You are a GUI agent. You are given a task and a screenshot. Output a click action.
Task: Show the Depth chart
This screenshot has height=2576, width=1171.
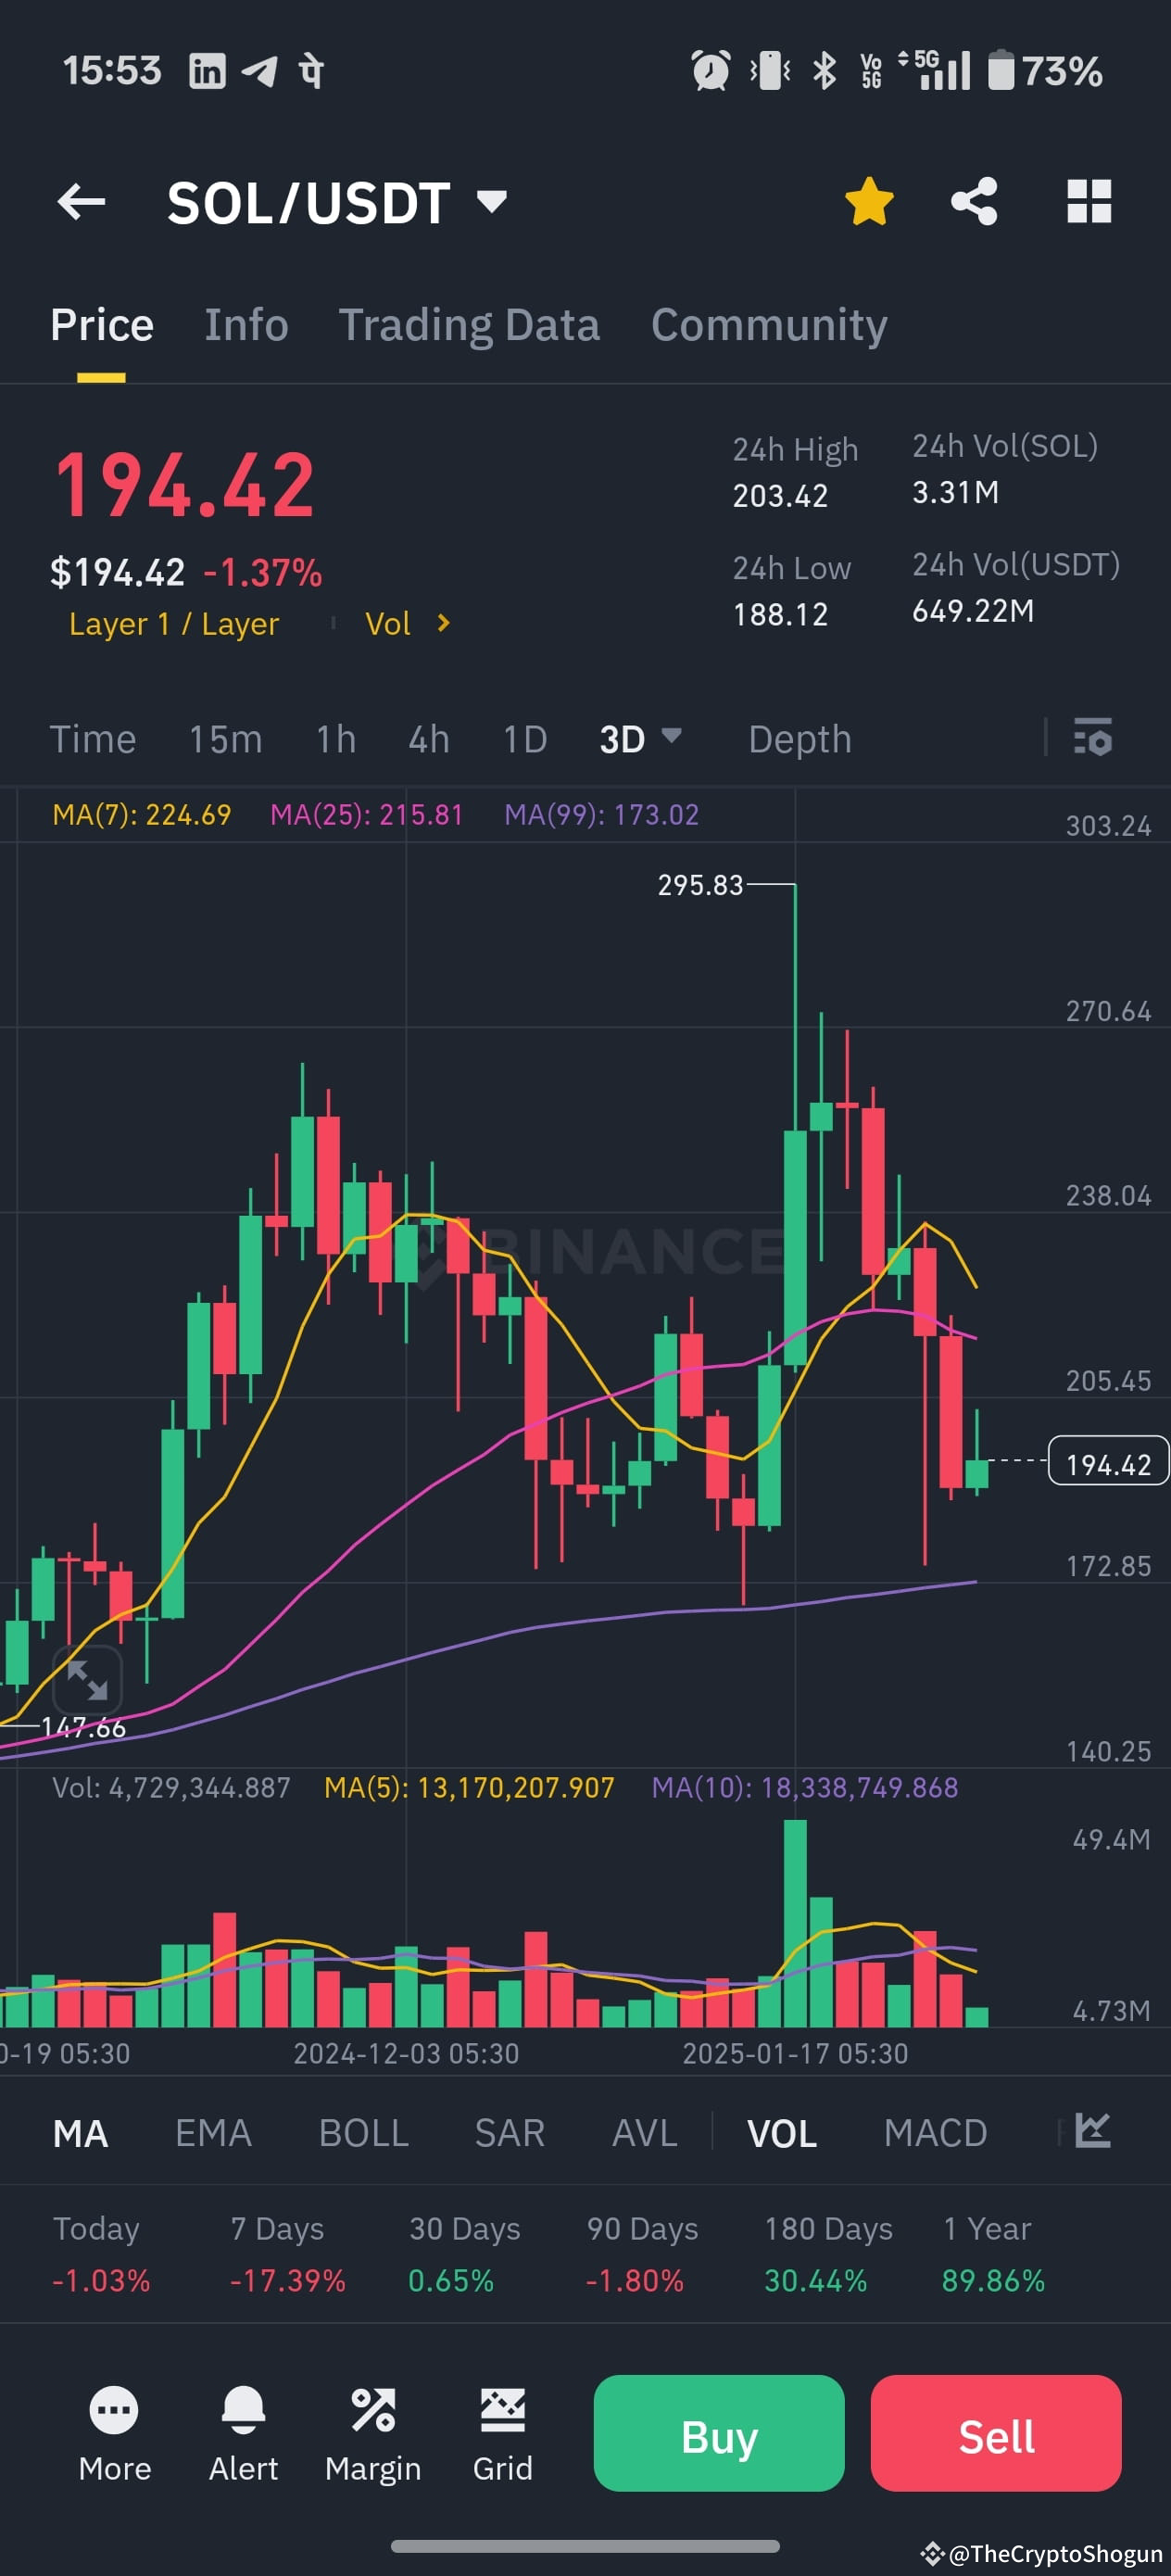click(800, 739)
